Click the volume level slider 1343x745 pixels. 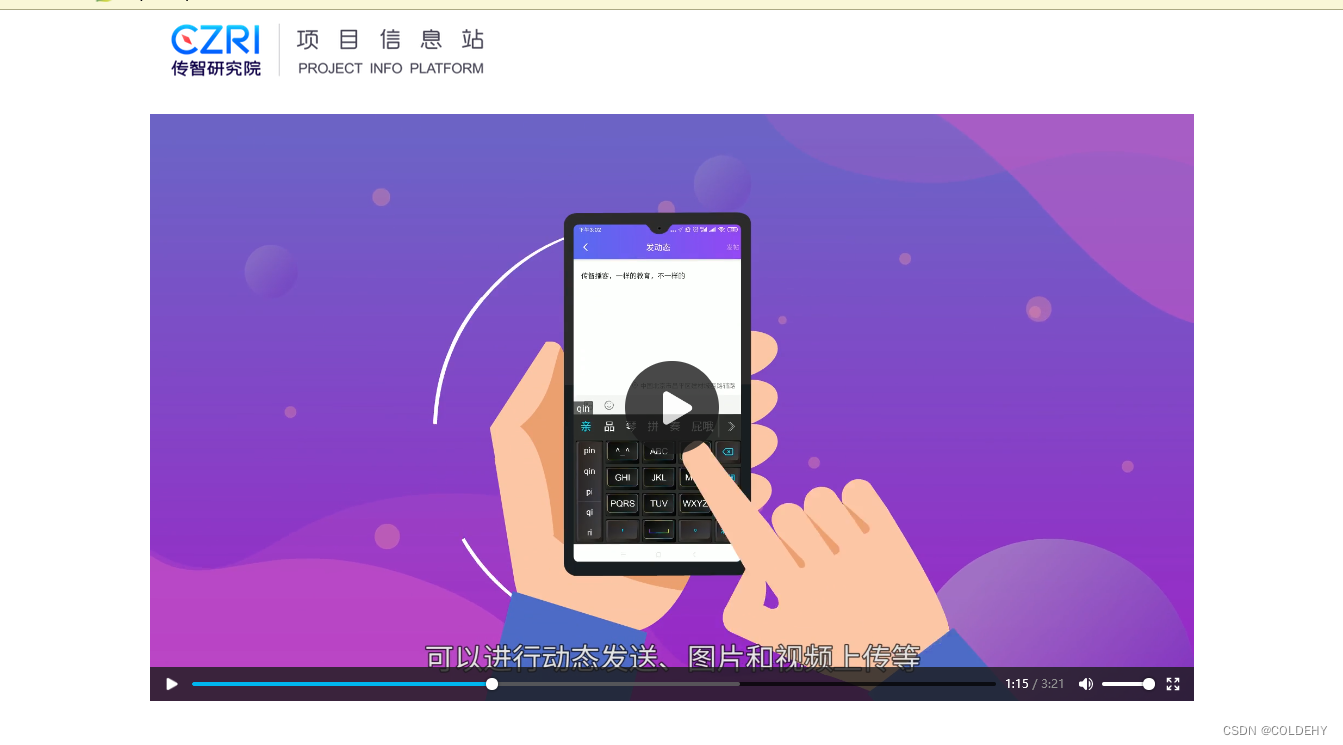pos(1128,684)
